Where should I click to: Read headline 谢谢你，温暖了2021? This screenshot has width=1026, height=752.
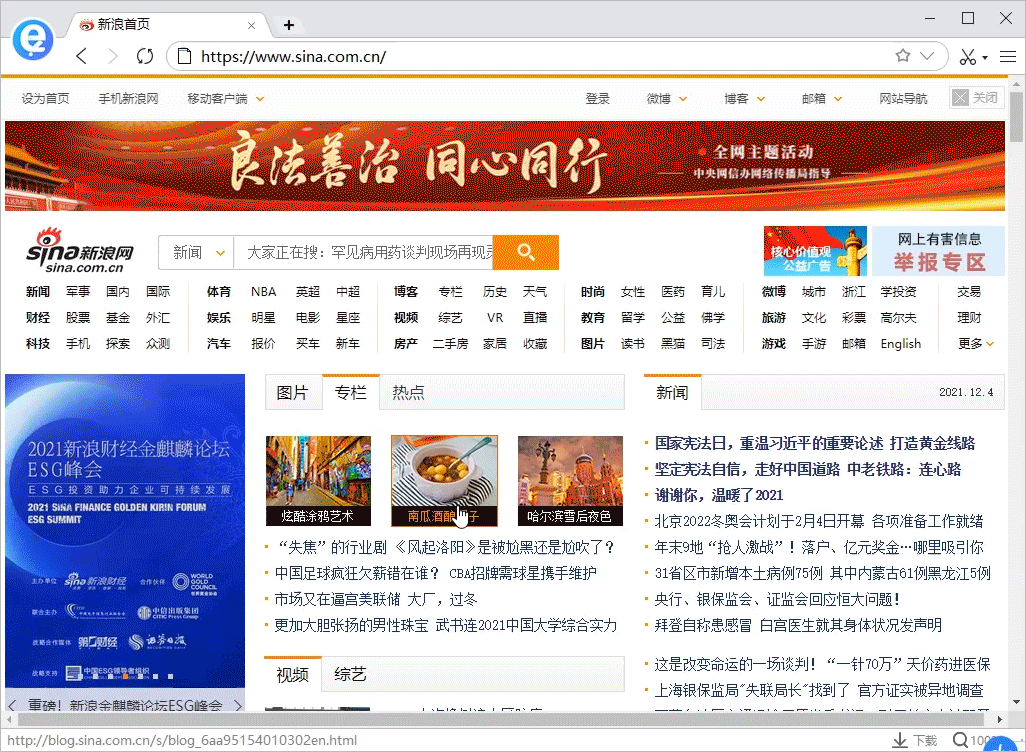[718, 495]
